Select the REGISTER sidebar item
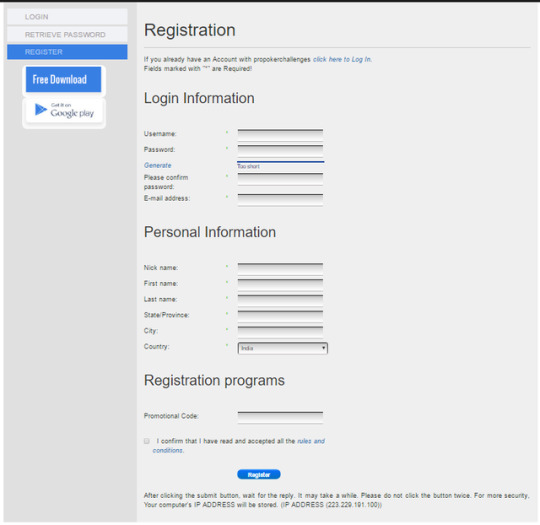Screen dimensions: 540x525 [67, 52]
